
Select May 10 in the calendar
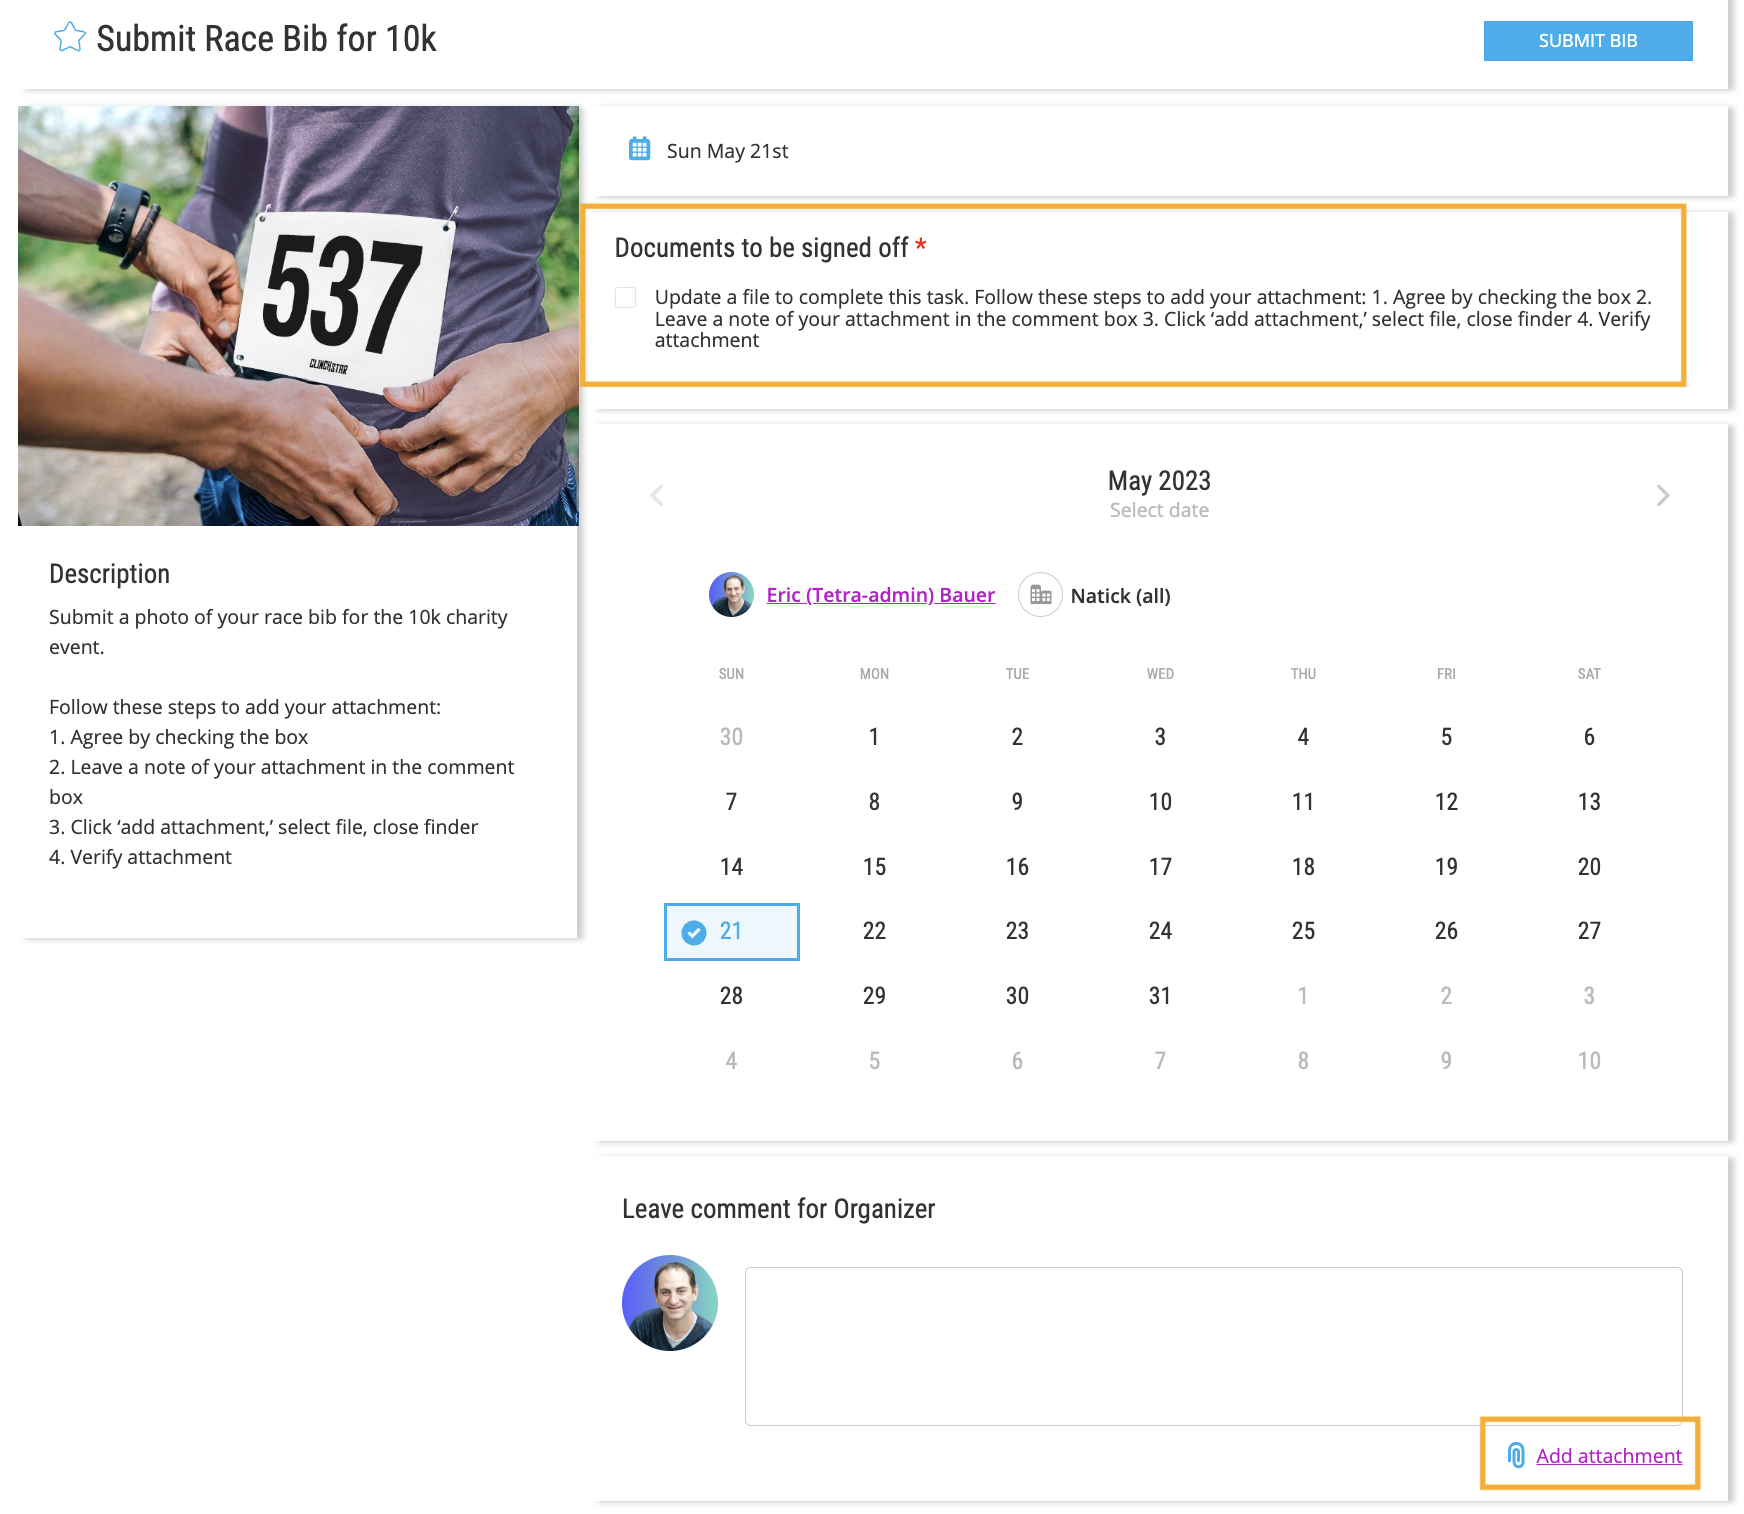(x=1160, y=802)
